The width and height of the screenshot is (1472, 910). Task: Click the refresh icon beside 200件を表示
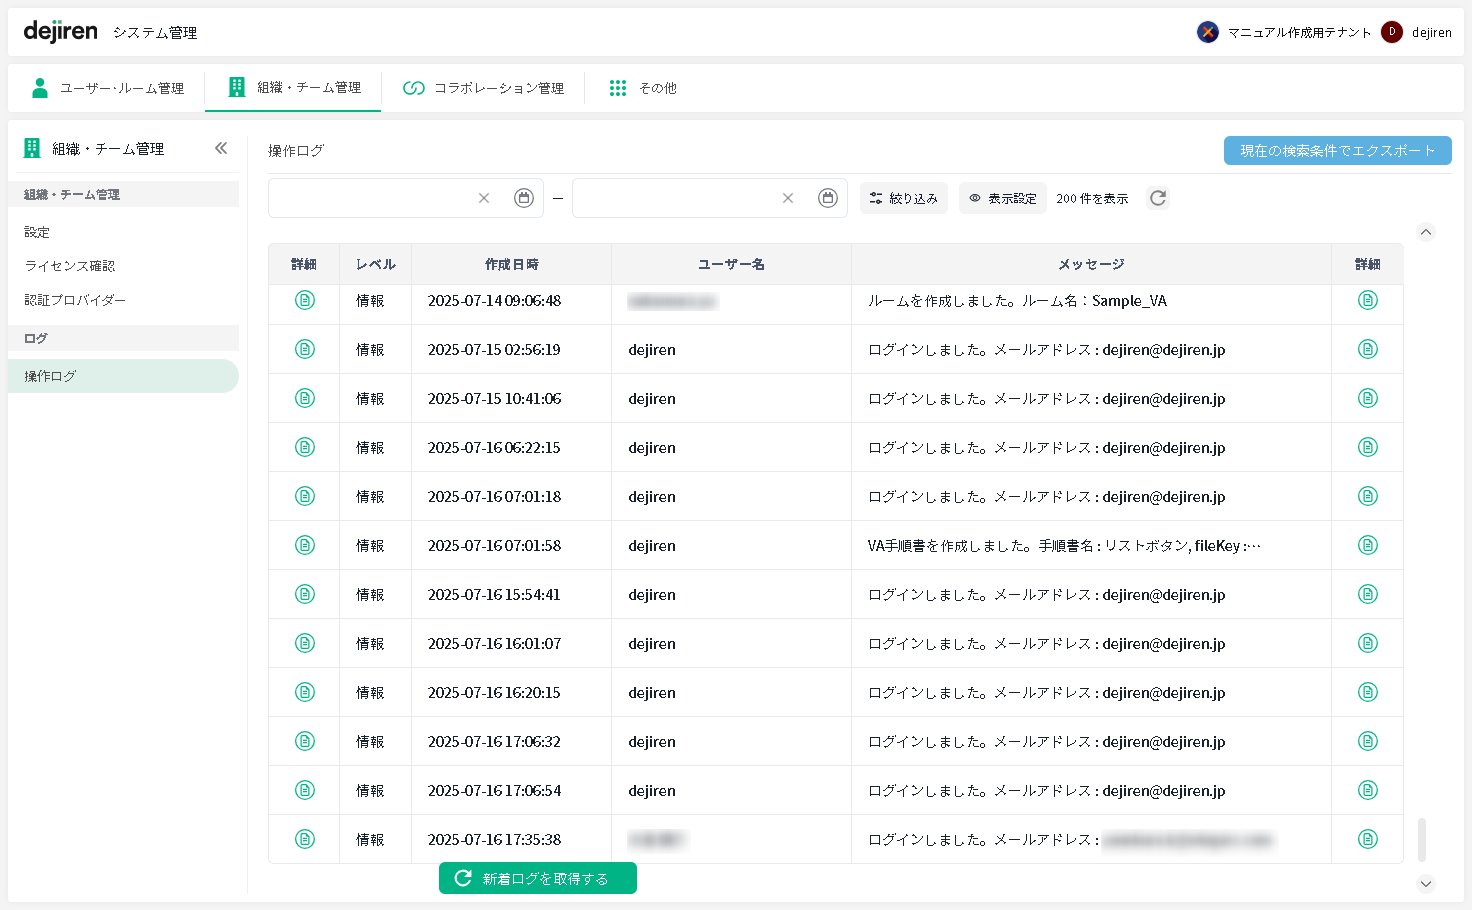tap(1158, 198)
